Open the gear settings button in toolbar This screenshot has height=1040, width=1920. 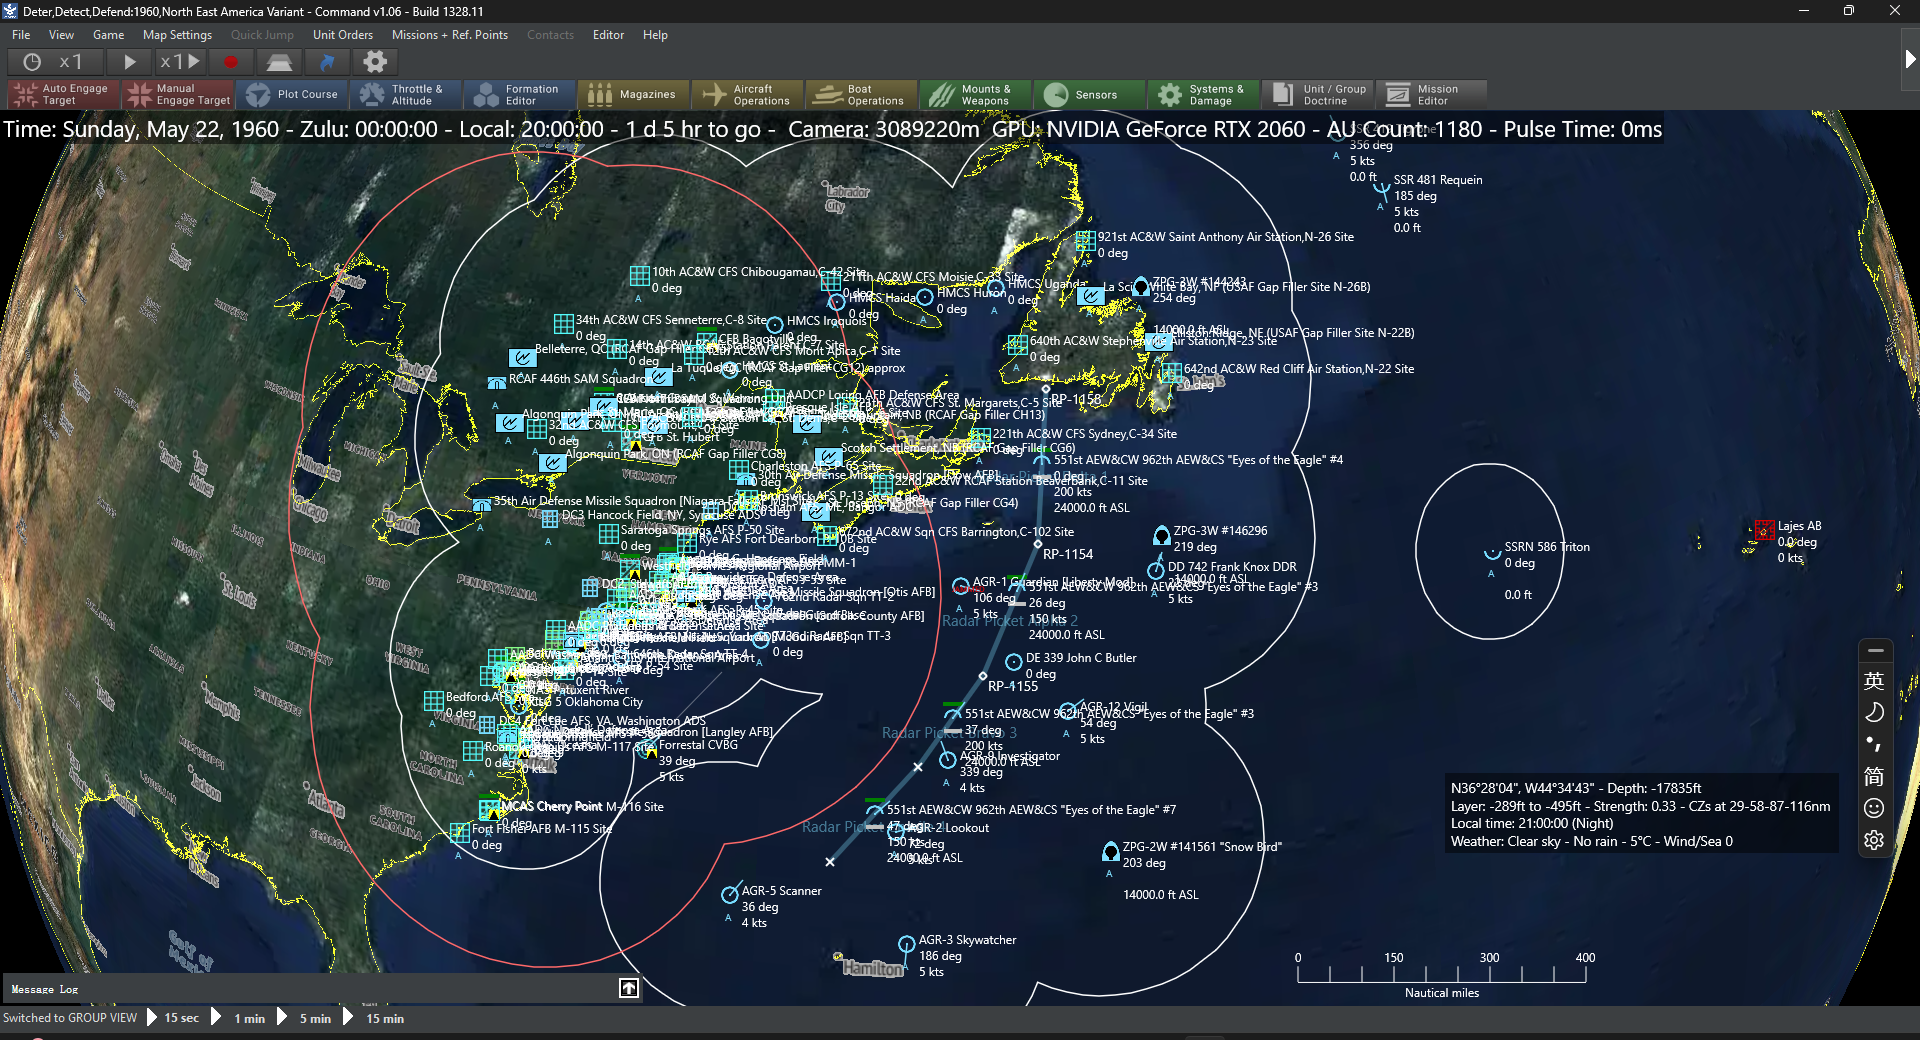[x=375, y=62]
